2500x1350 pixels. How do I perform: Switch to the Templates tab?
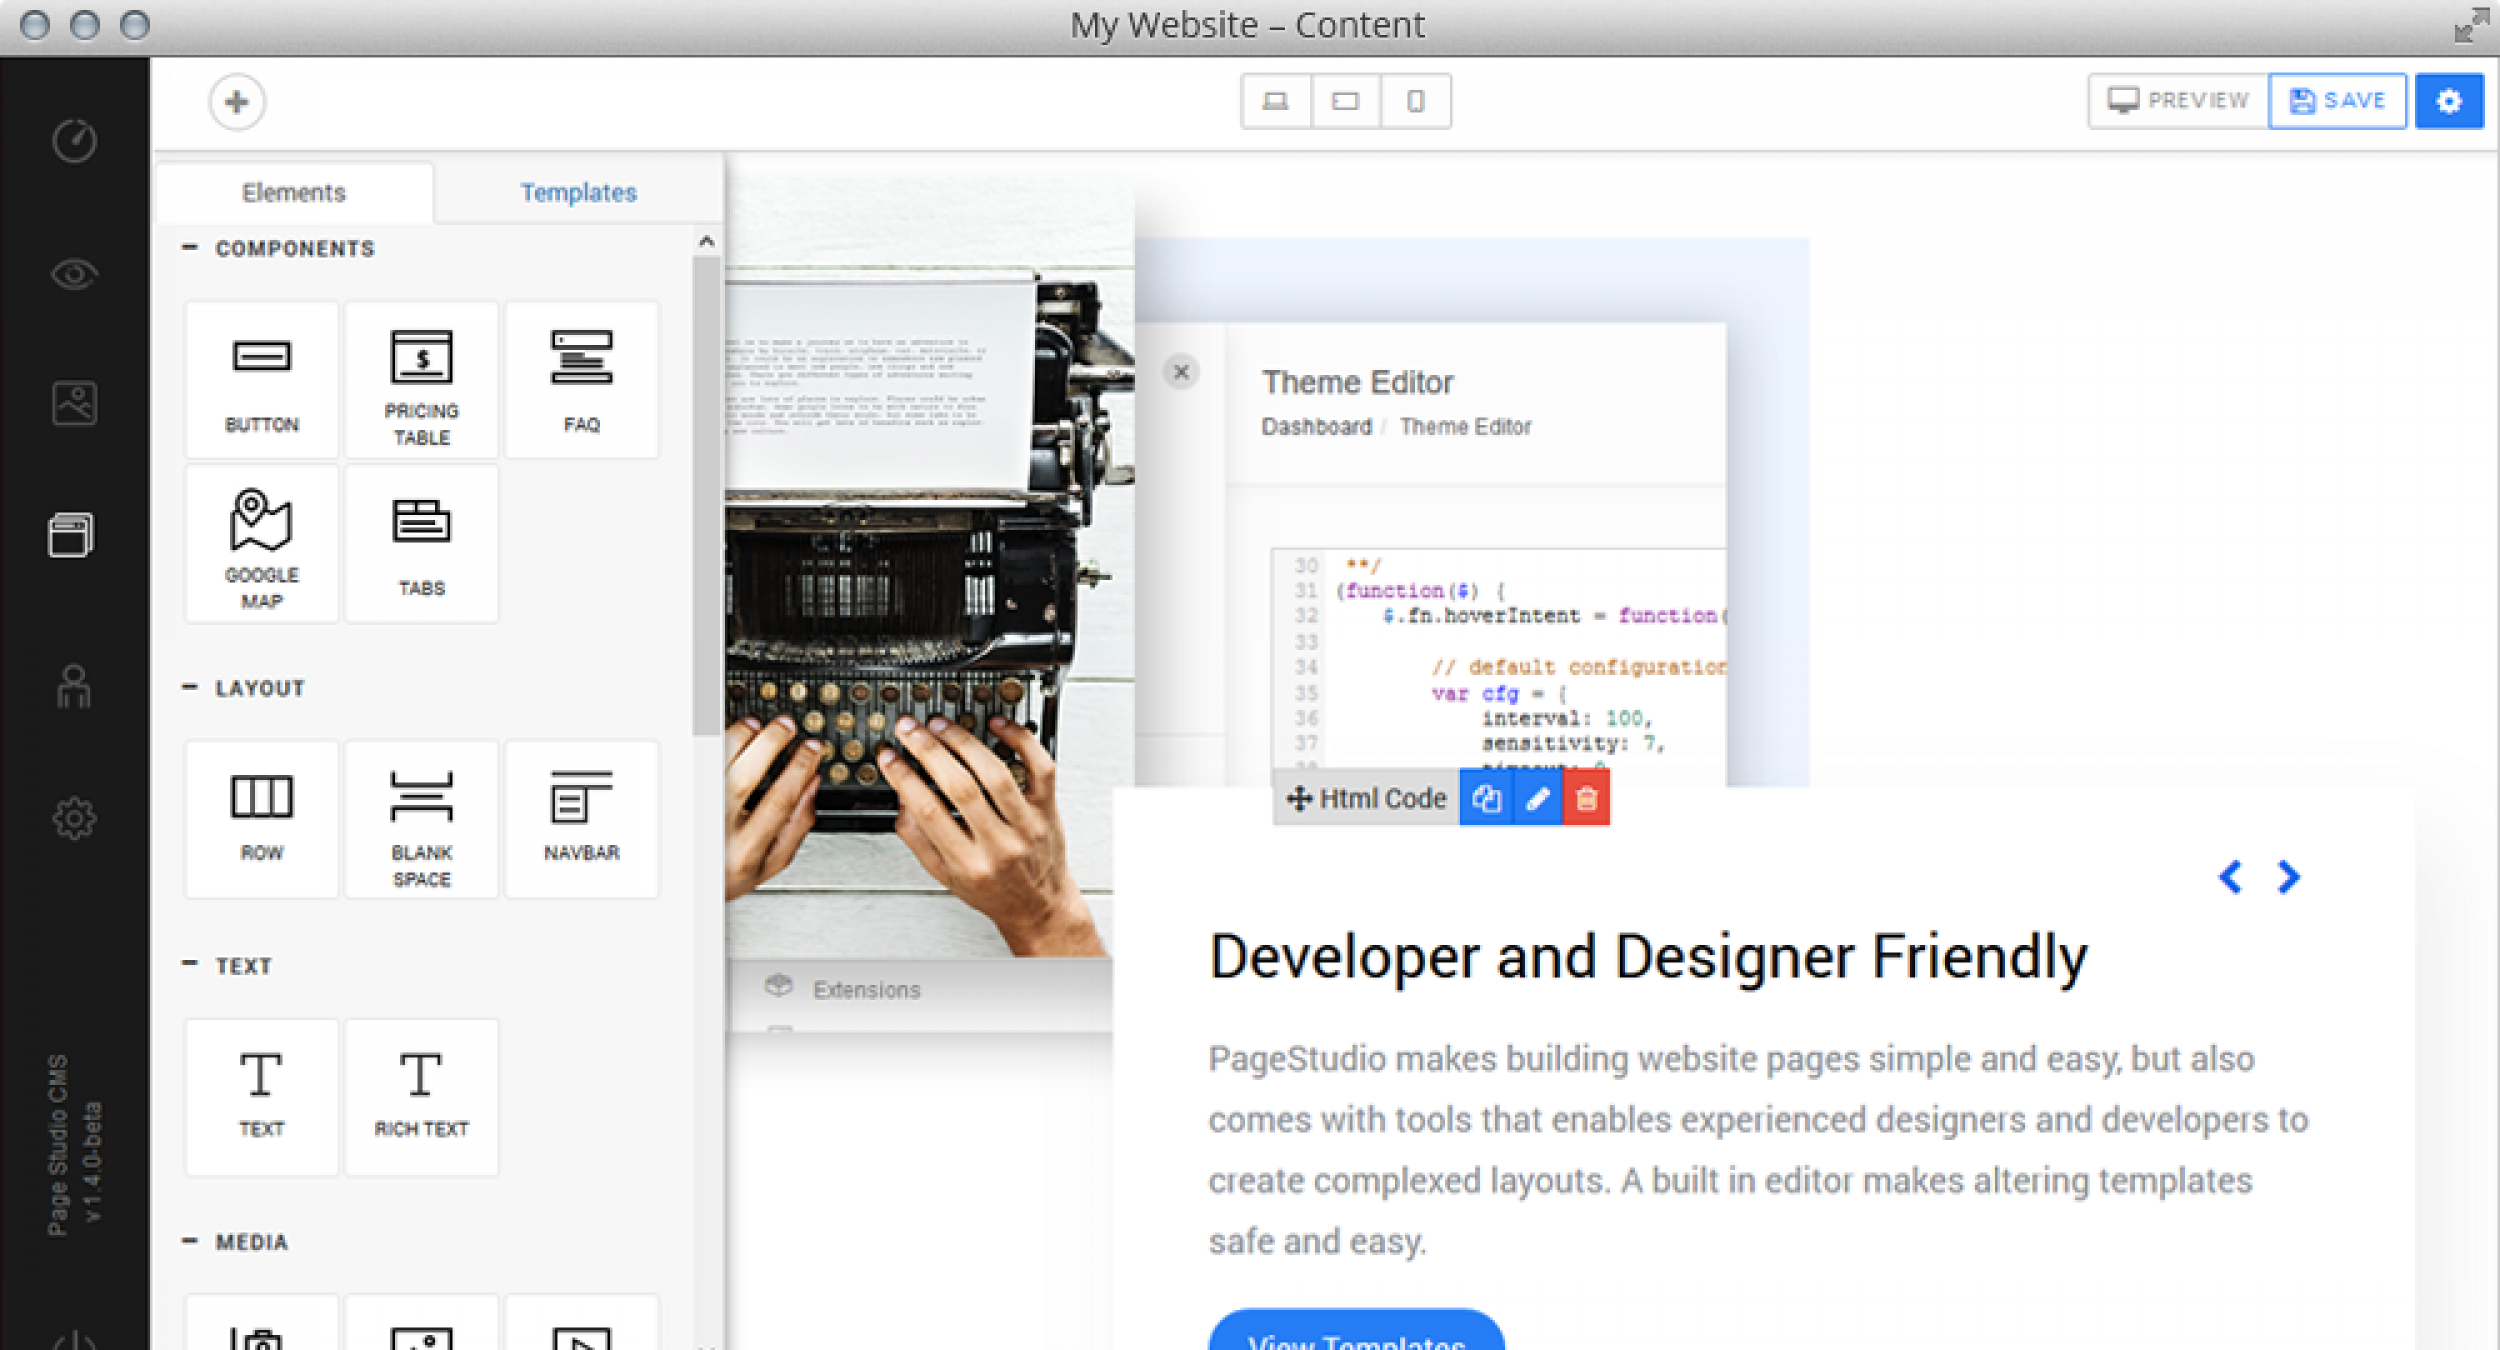(578, 192)
